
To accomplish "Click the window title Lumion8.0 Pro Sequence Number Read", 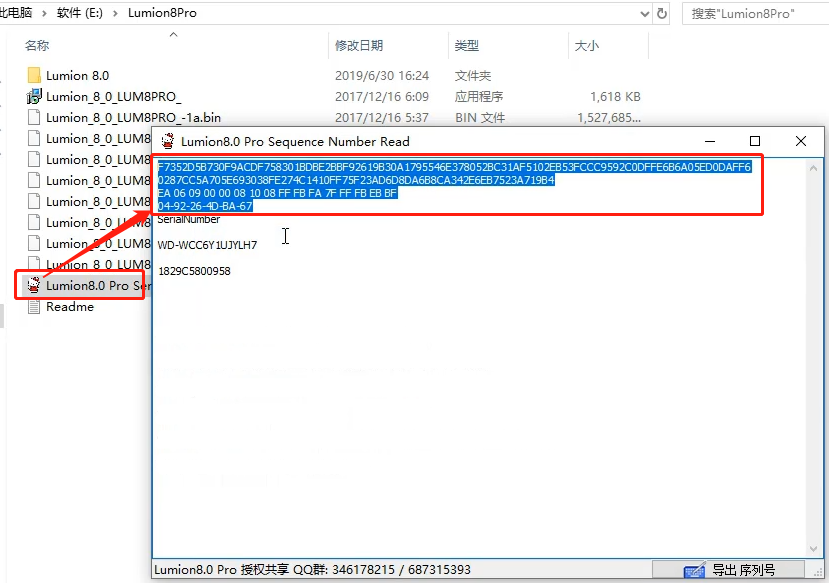I will 295,142.
